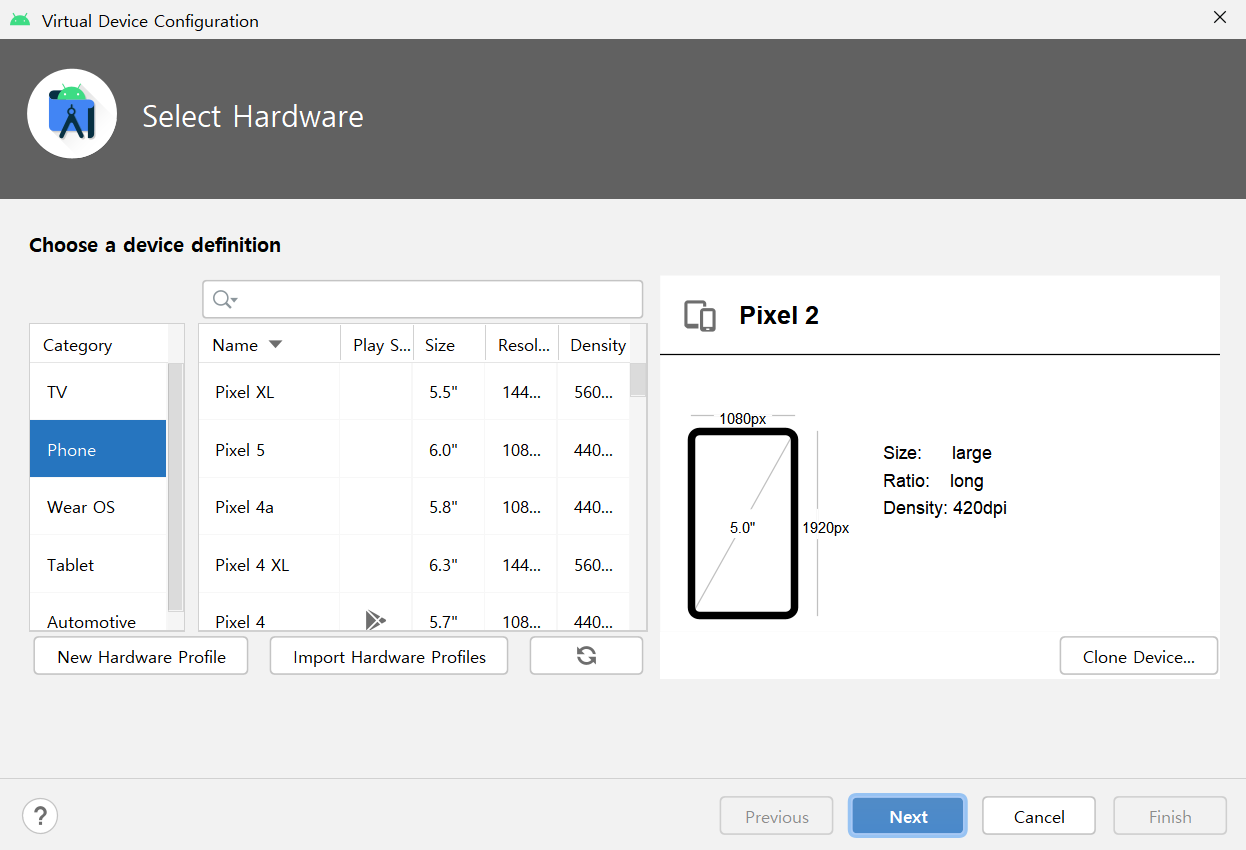Screen dimensions: 1246x850
Task: Click the Cancel button
Action: click(x=1039, y=816)
